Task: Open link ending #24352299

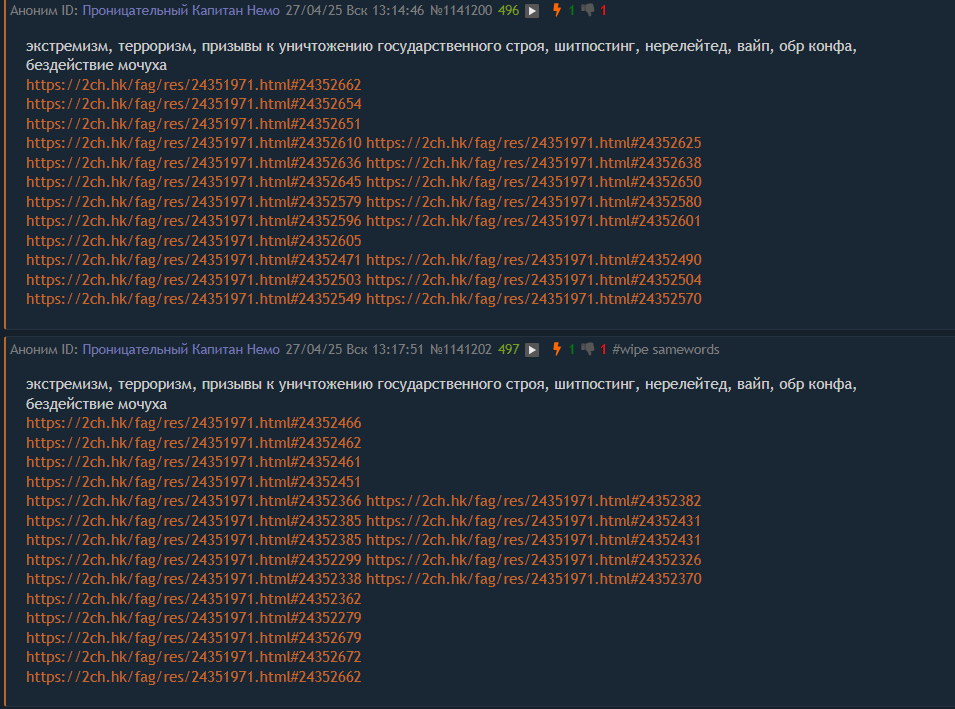Action: pyautogui.click(x=194, y=560)
